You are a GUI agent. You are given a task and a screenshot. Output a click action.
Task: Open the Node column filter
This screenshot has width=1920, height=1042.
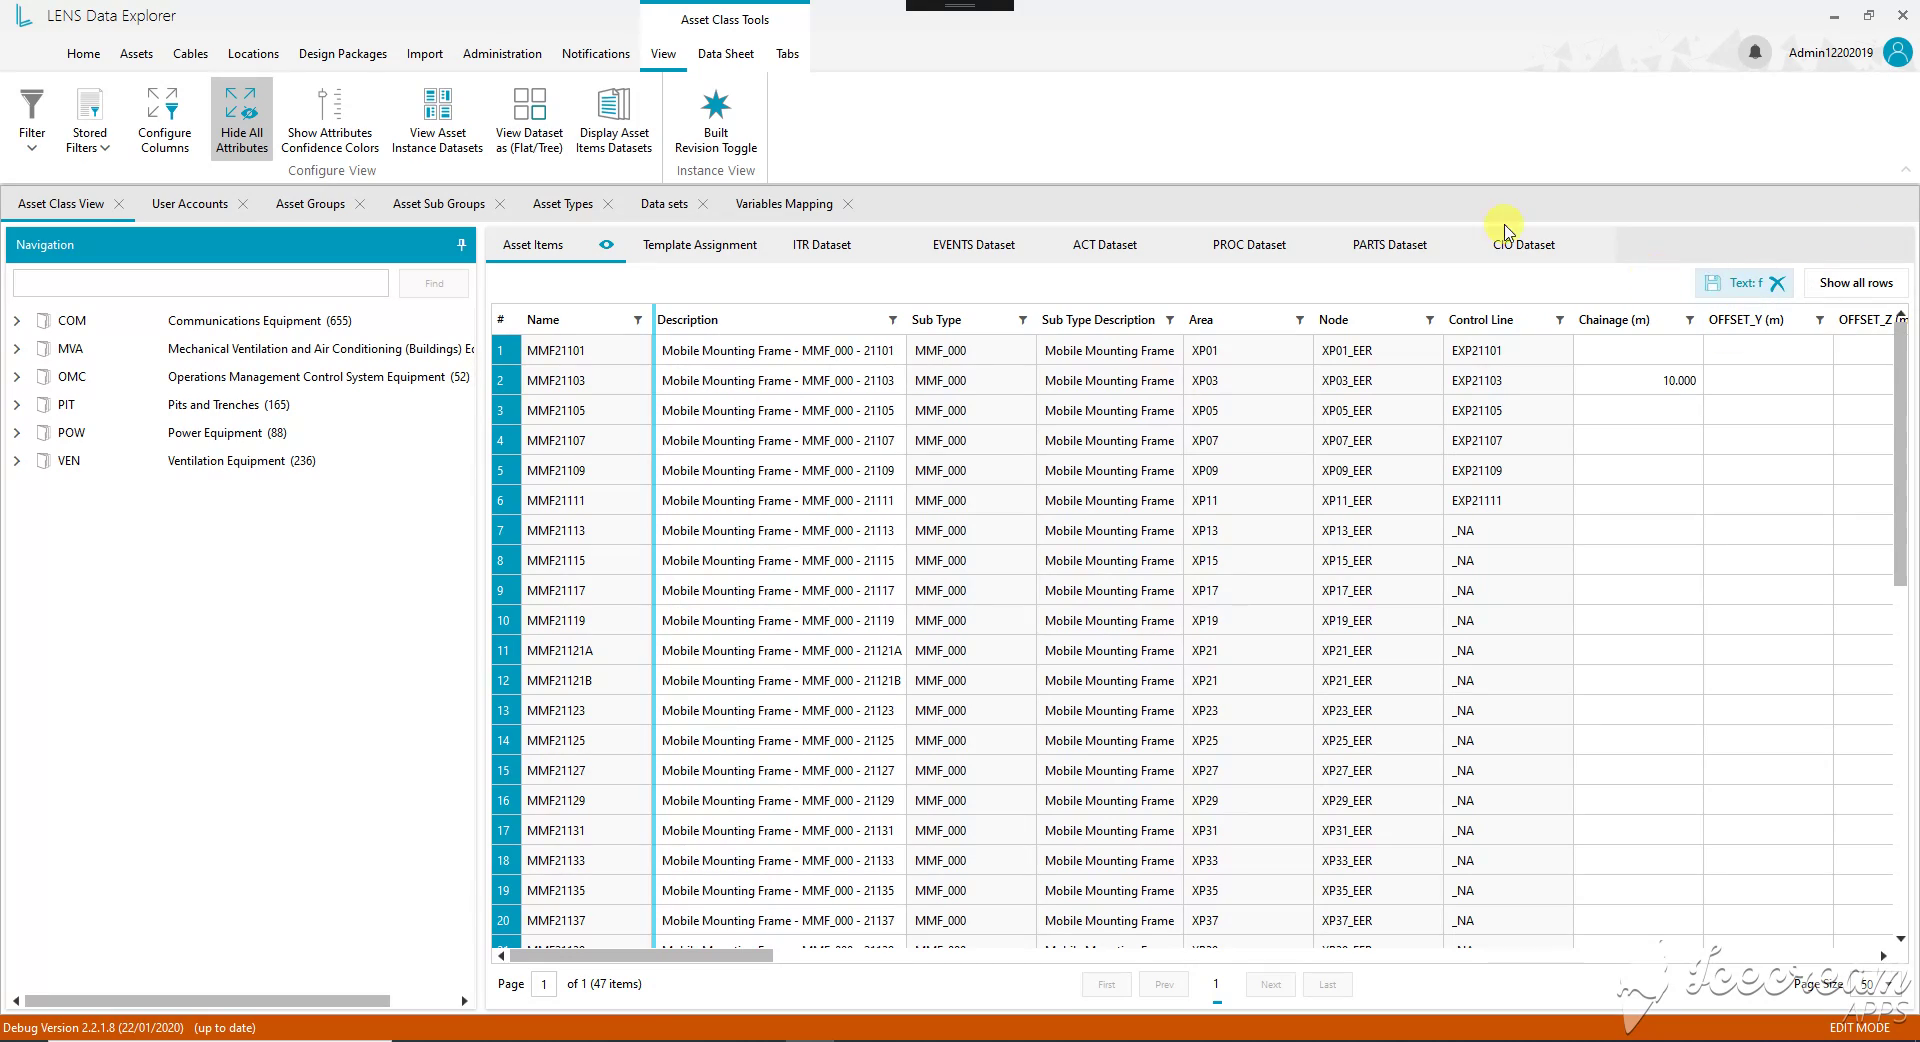click(x=1429, y=320)
